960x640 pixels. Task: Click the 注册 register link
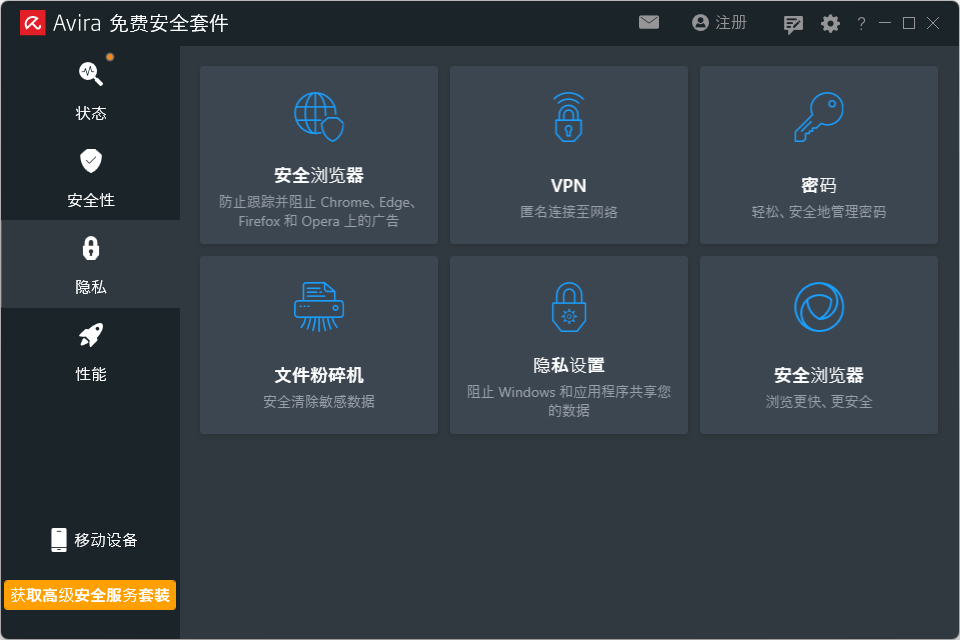731,23
